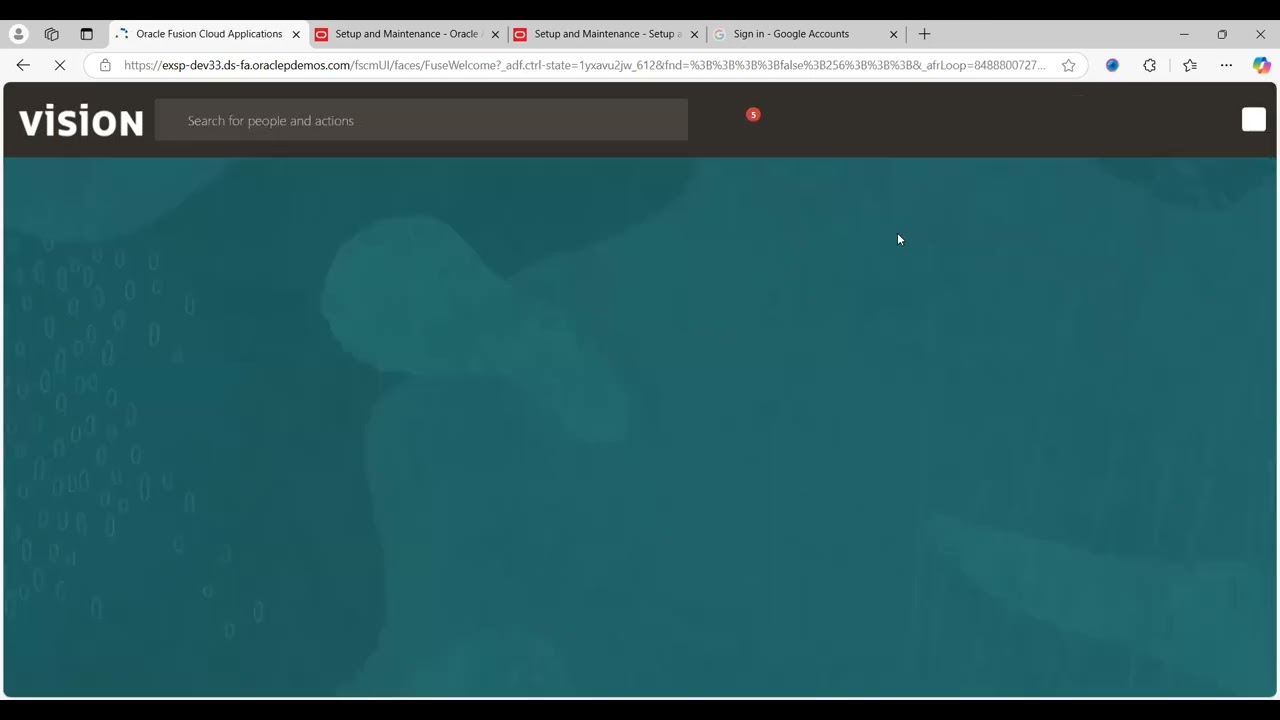Switch to the Setup and Maintenance - Setup tab
This screenshot has width=1280, height=720.
click(x=607, y=34)
